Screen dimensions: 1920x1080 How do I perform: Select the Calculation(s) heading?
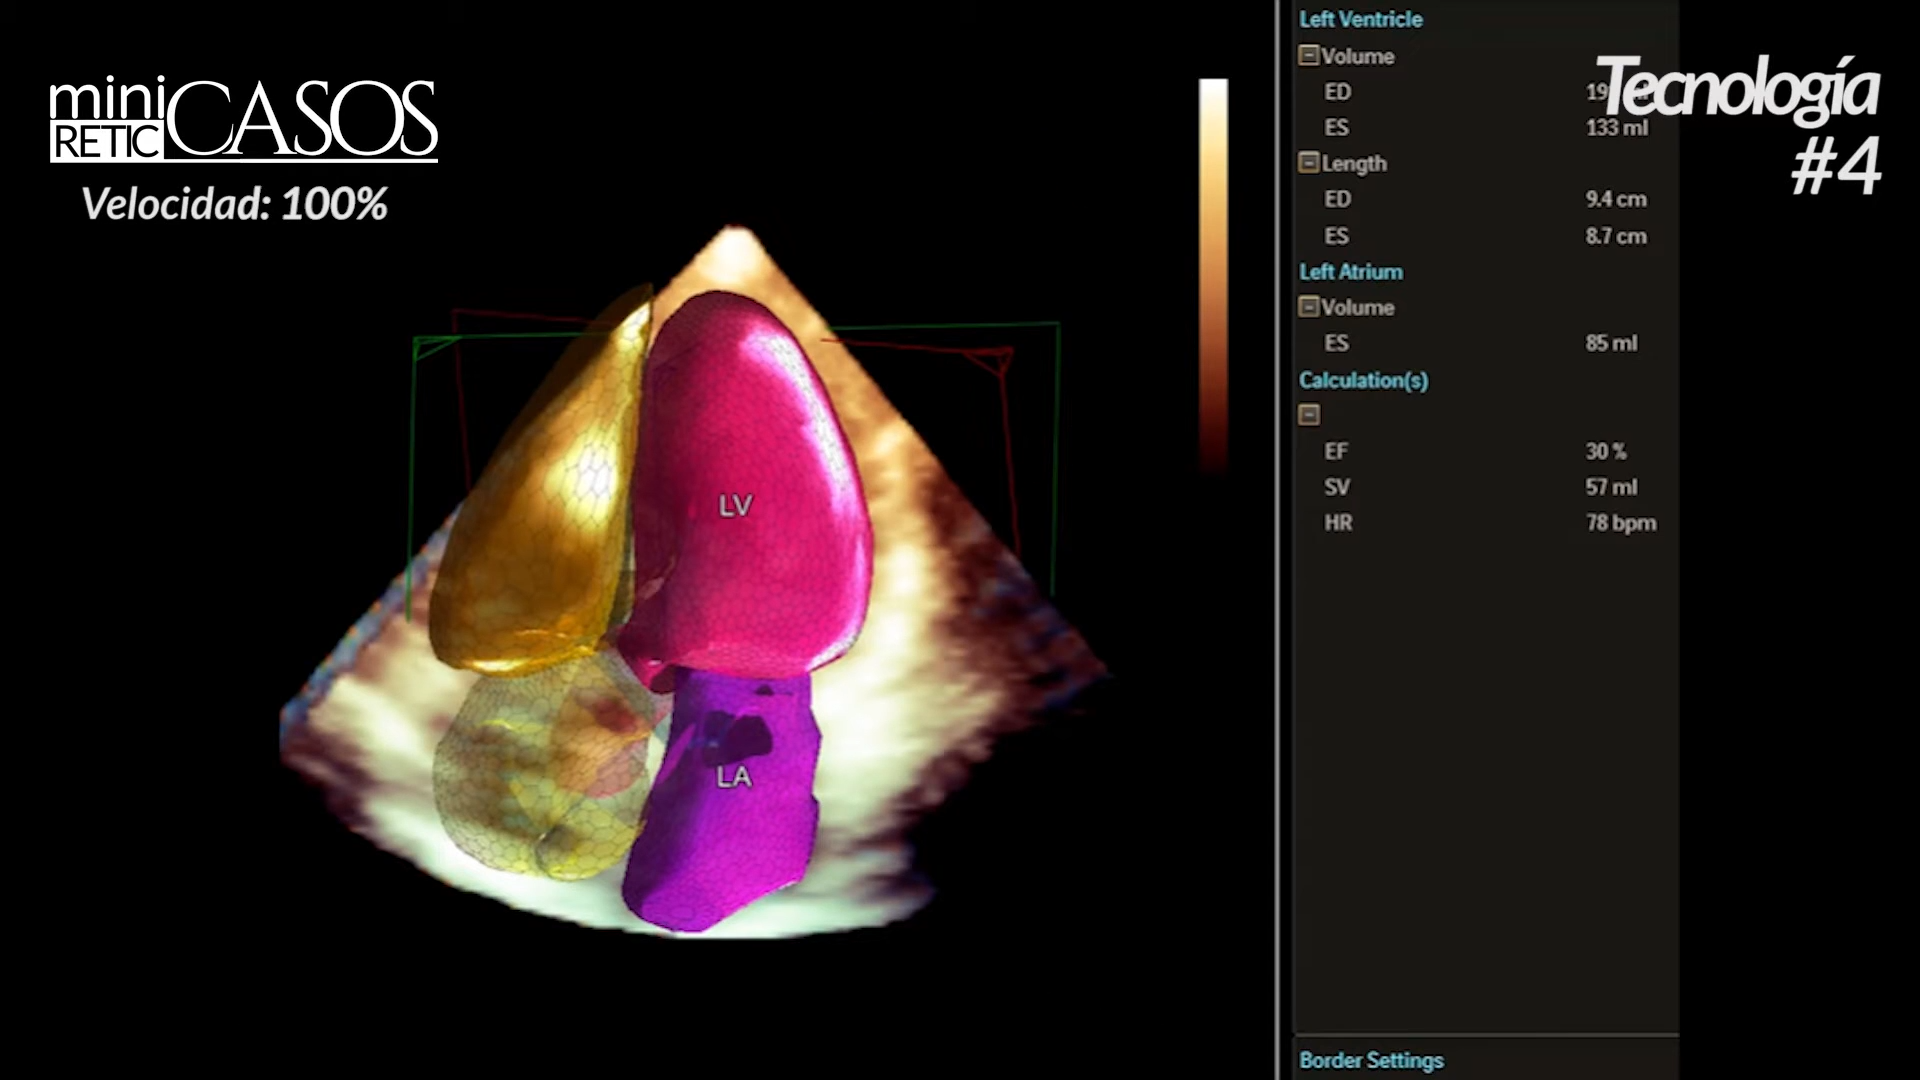click(x=1363, y=380)
